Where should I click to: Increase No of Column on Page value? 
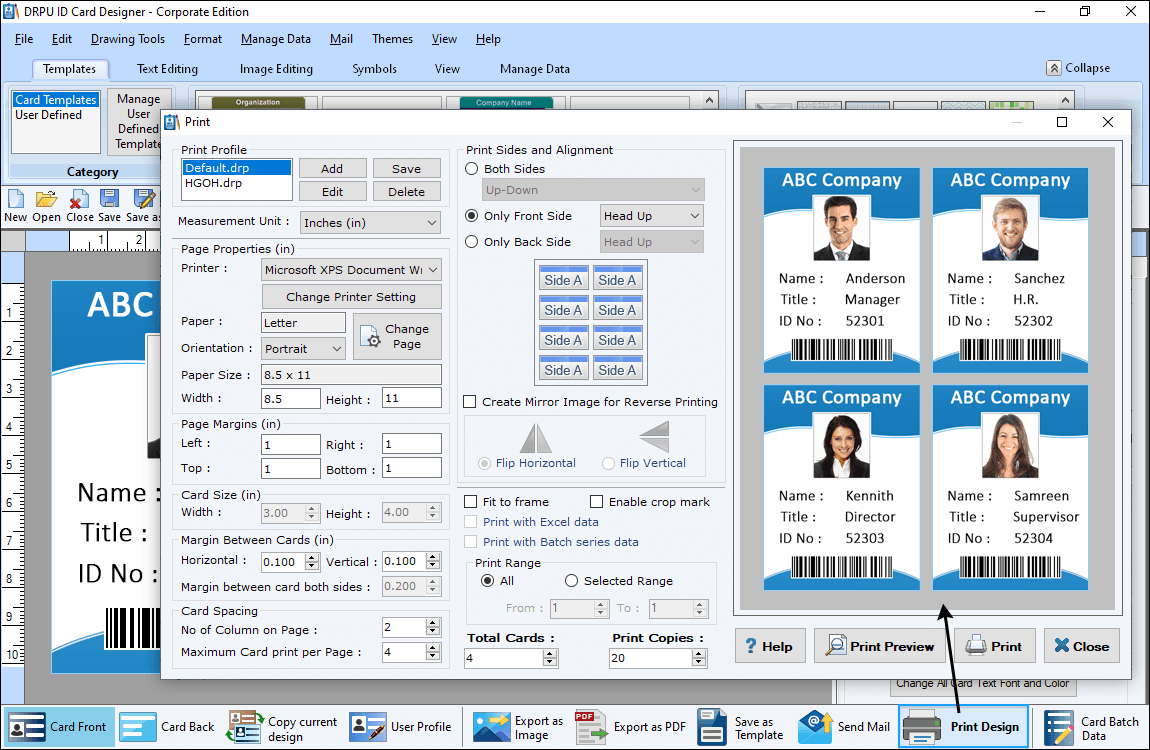tap(433, 623)
